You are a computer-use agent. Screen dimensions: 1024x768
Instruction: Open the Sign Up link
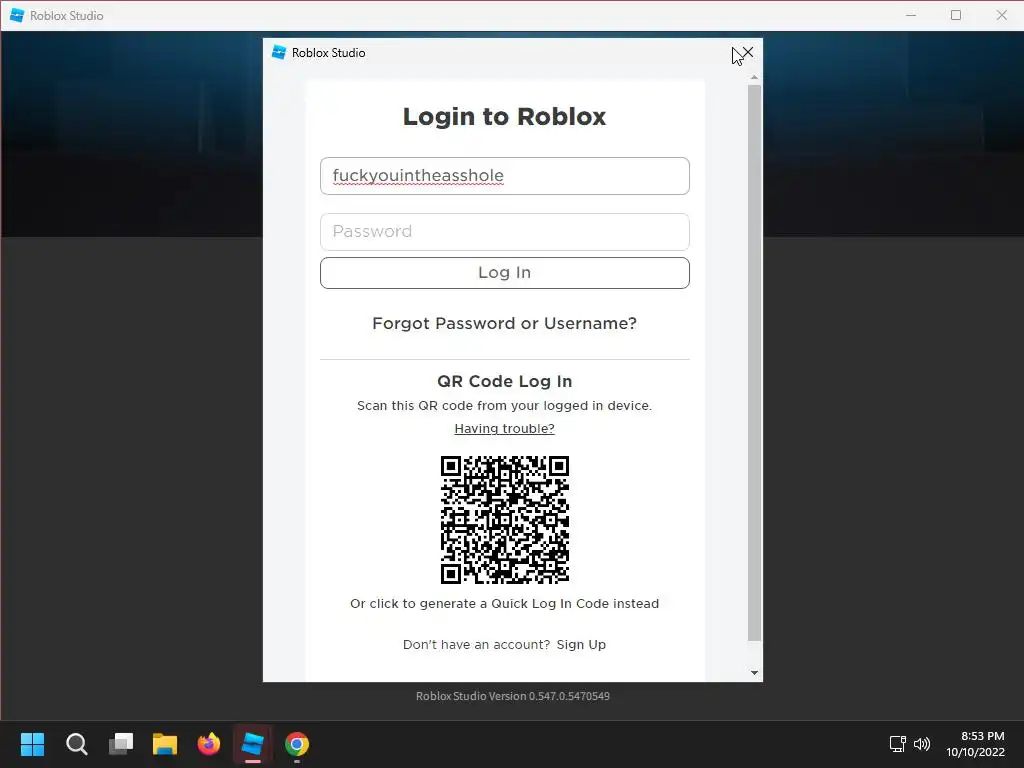pos(581,645)
